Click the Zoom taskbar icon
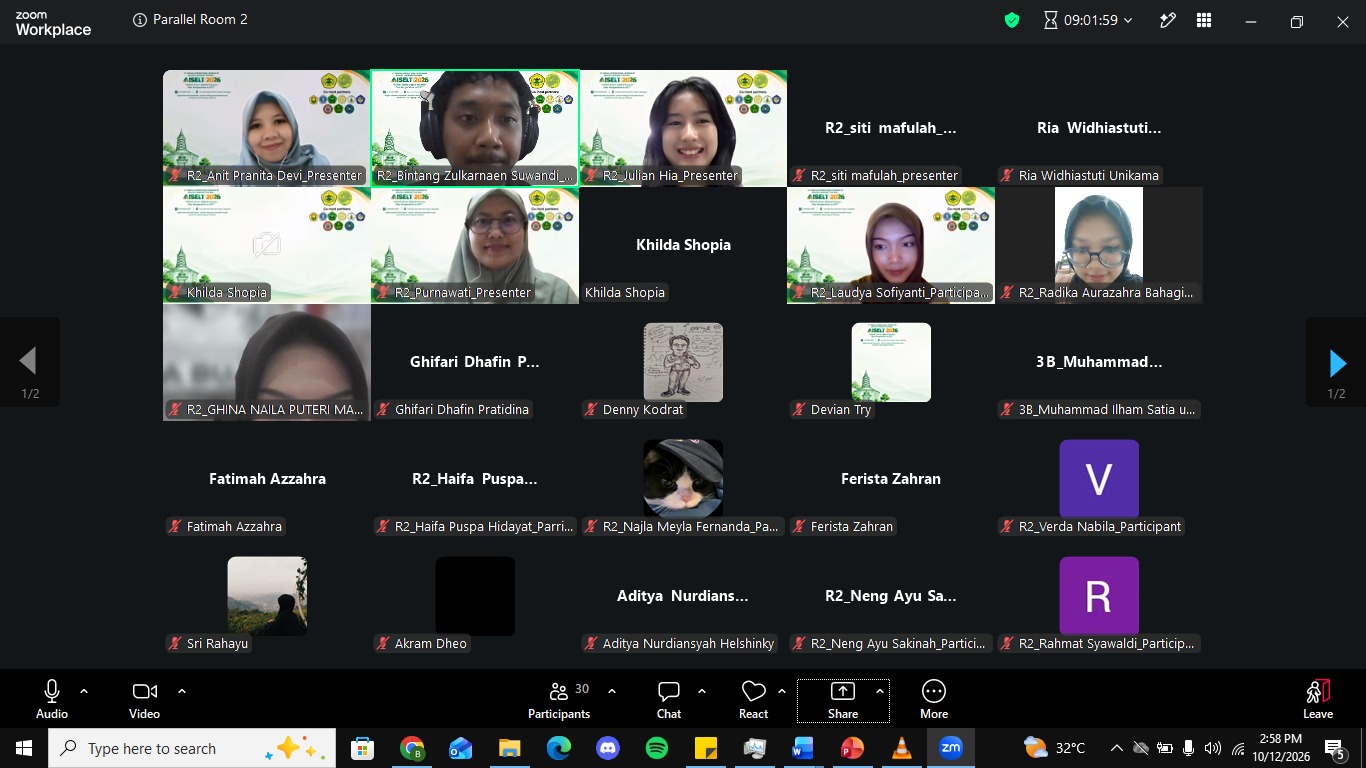The width and height of the screenshot is (1366, 768). coord(951,748)
